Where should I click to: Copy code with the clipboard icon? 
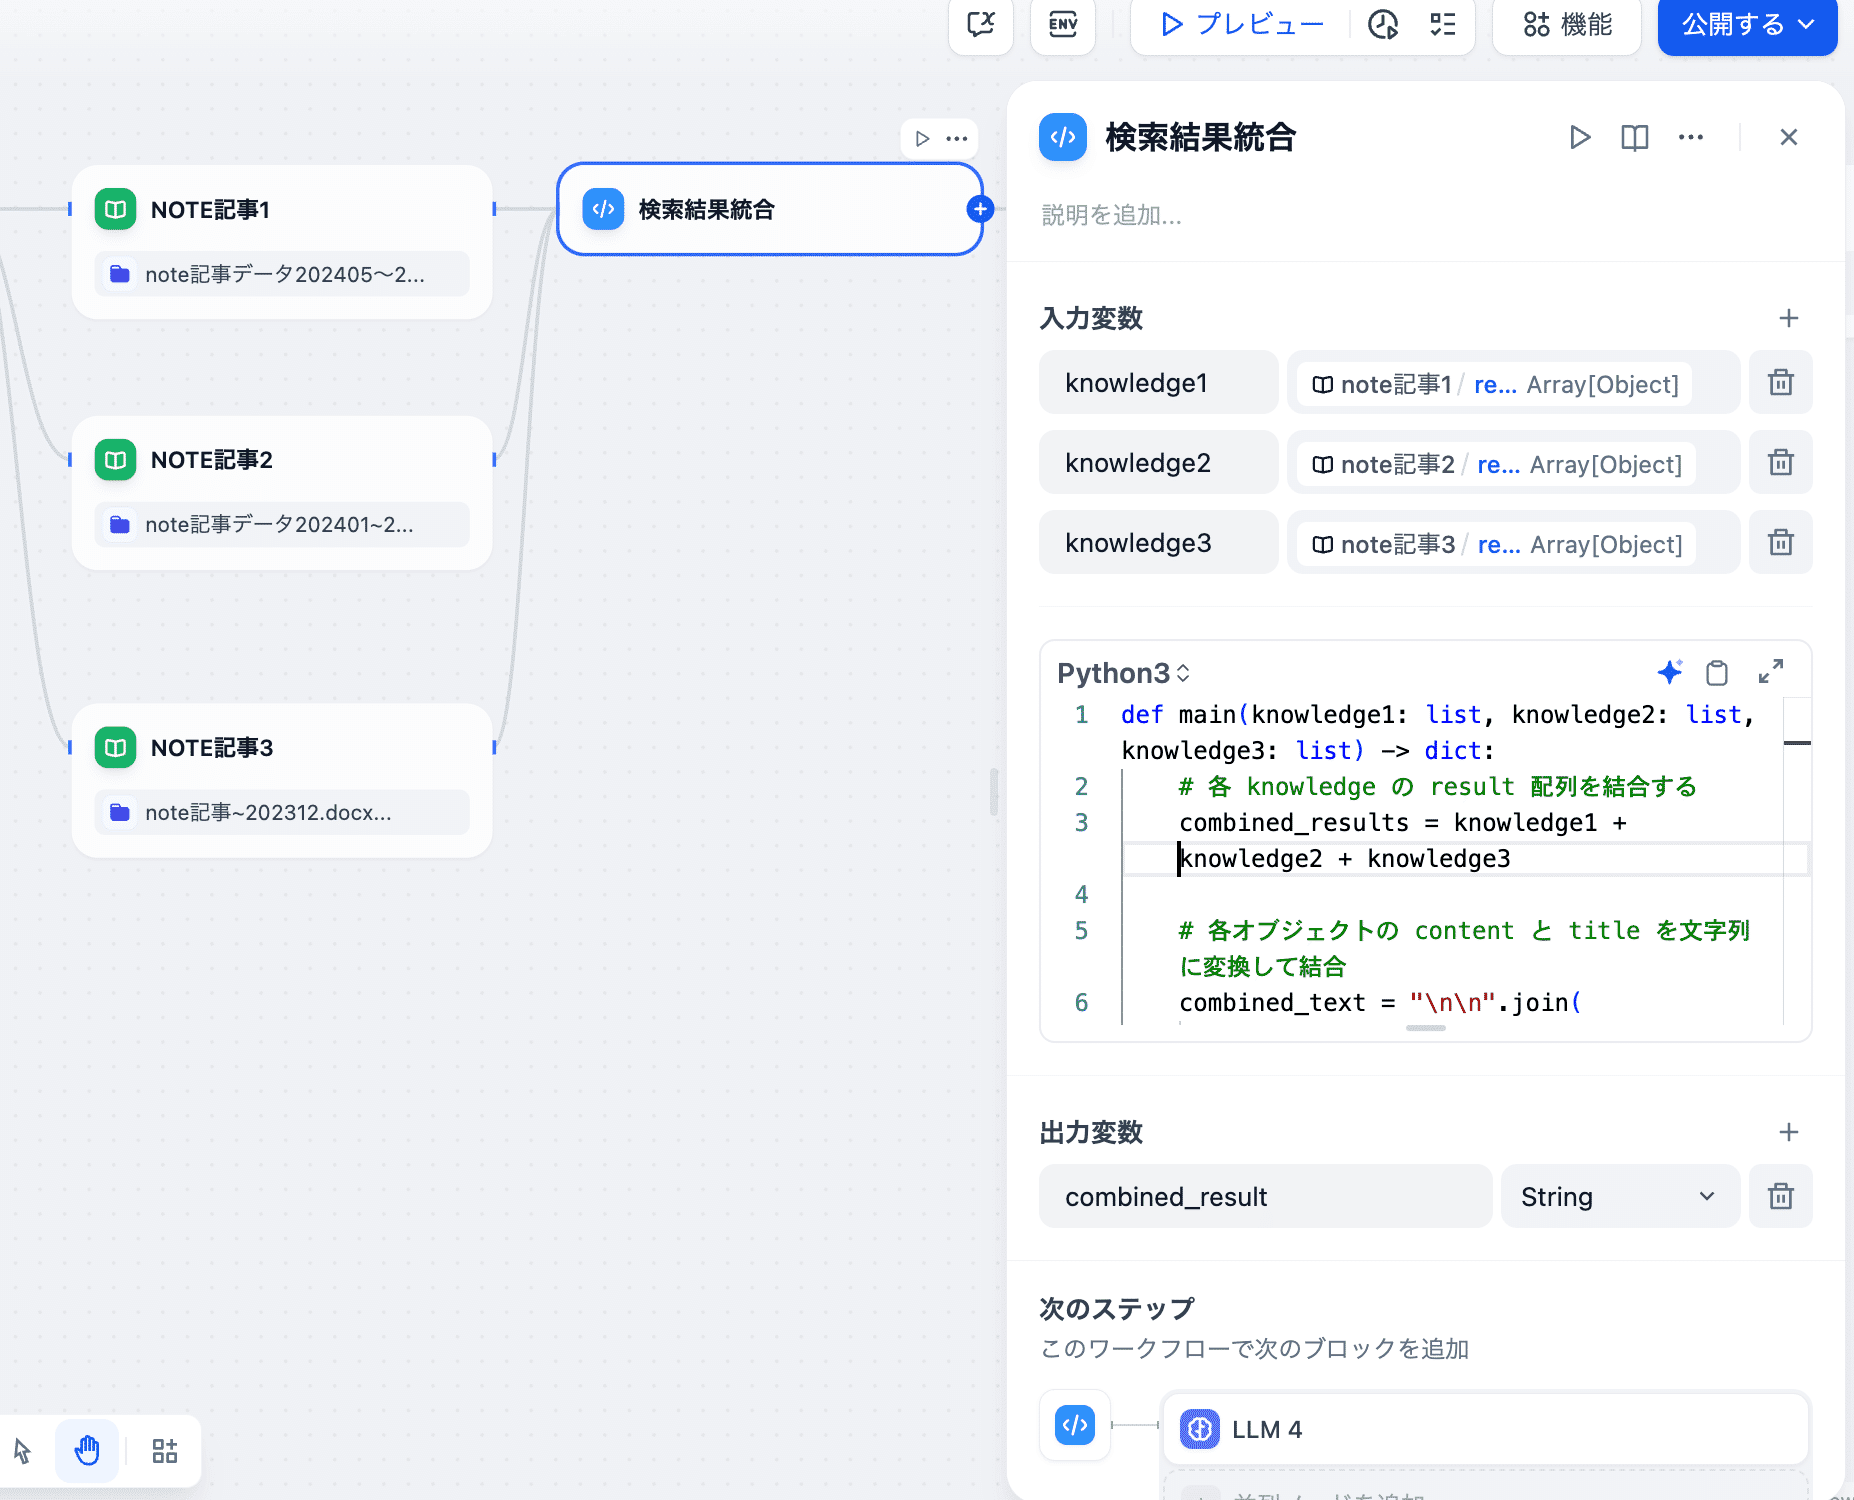(x=1717, y=673)
